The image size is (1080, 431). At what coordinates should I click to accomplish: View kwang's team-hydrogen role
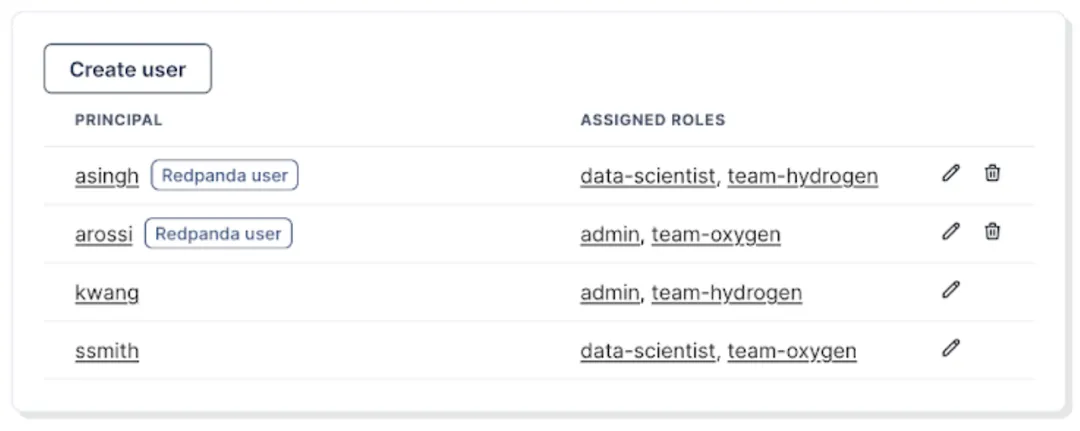point(726,293)
